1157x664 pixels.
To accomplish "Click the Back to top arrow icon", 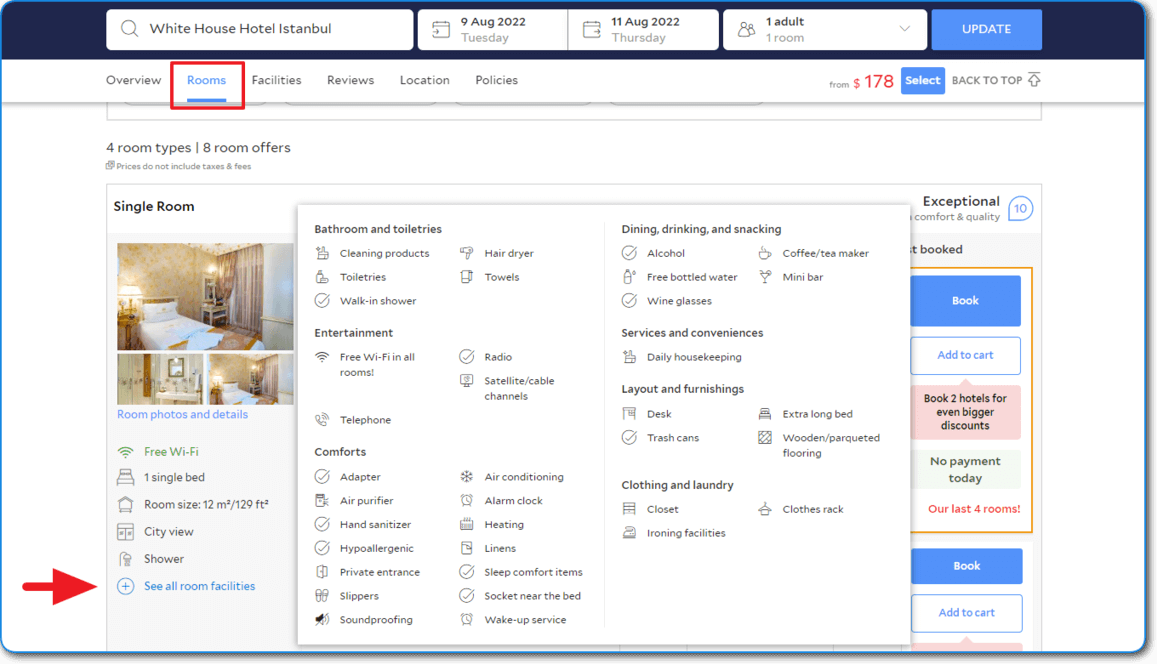I will (1035, 80).
